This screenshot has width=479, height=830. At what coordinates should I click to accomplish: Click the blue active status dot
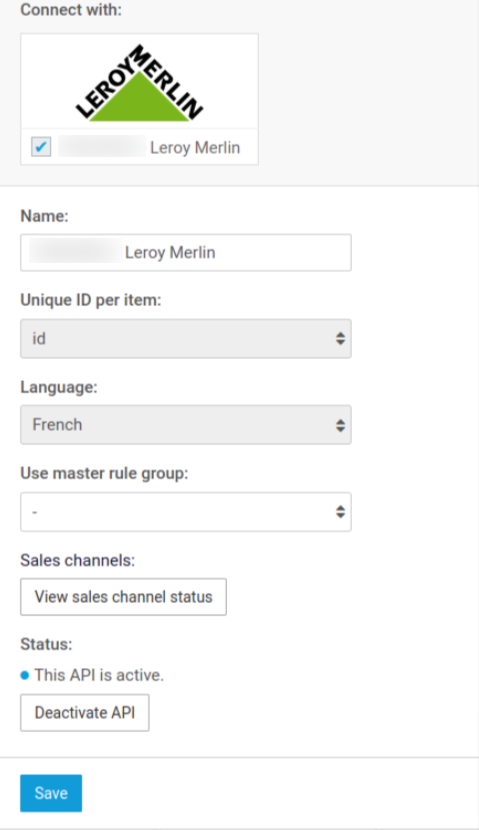[24, 675]
